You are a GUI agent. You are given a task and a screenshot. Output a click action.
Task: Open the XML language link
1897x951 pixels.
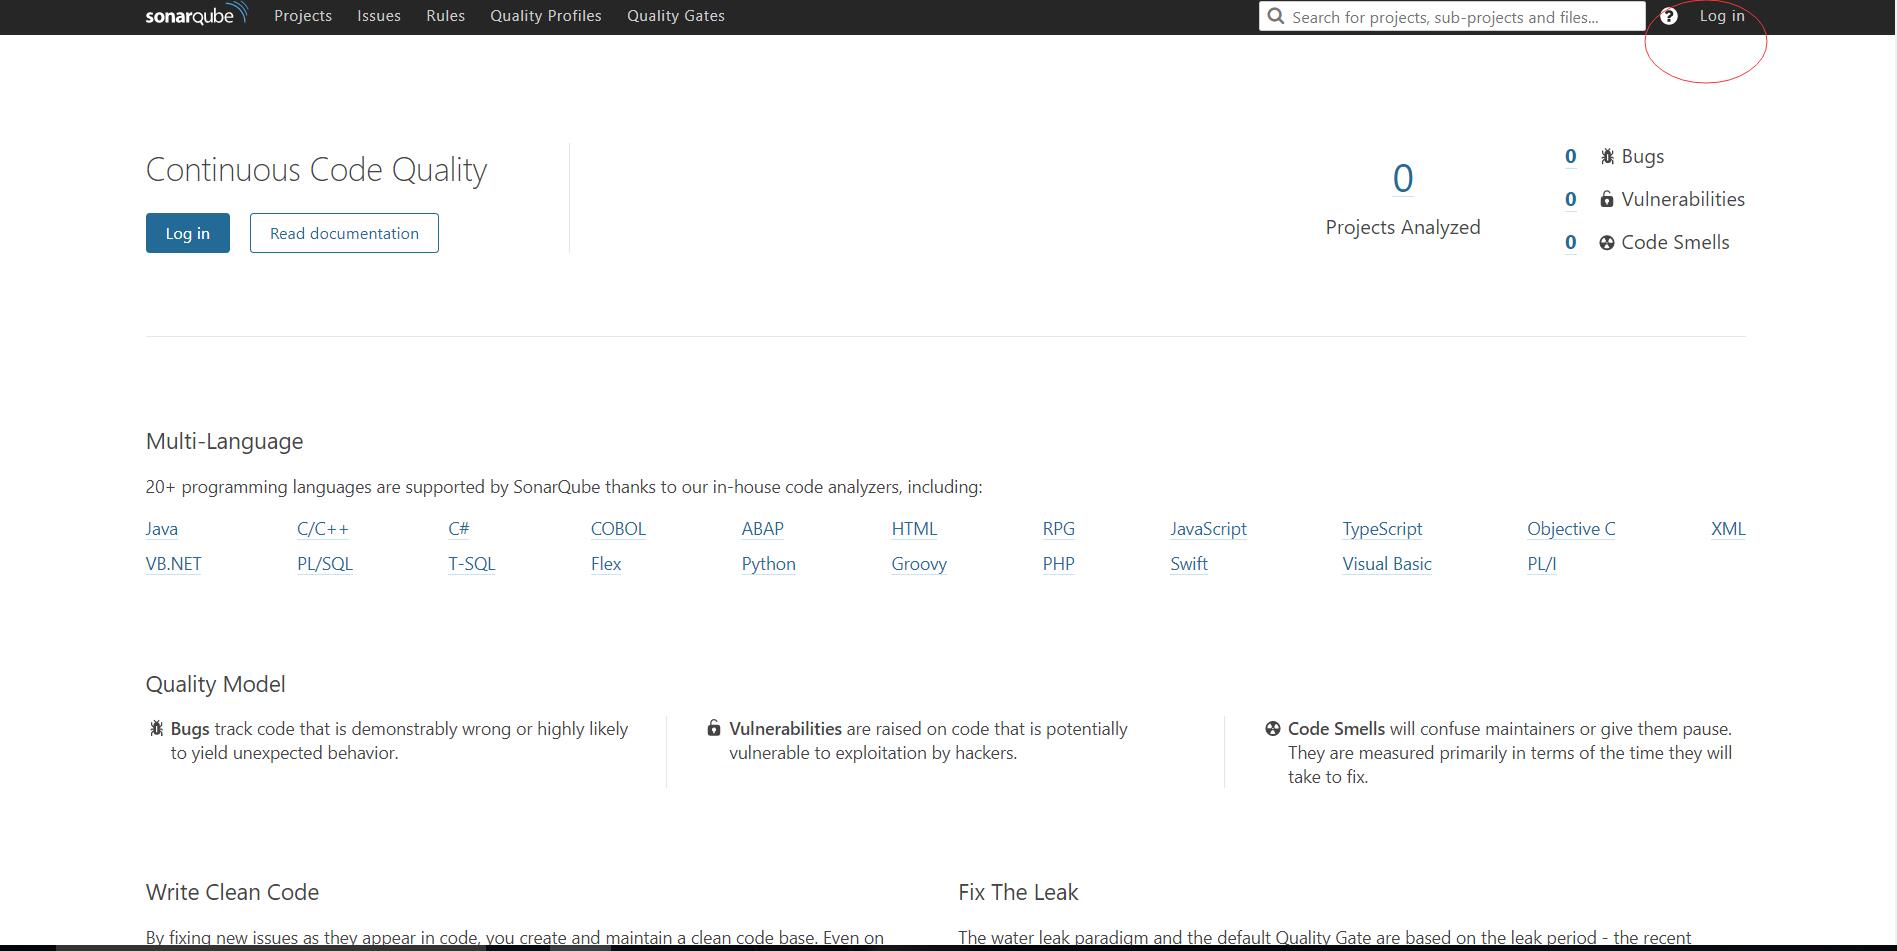[1728, 529]
